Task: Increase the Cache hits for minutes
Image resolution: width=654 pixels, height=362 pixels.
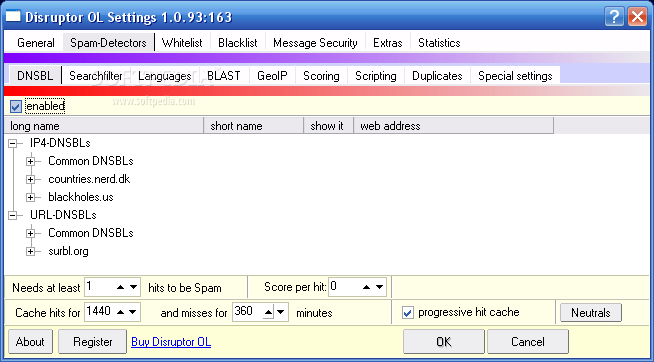Action: click(121, 312)
